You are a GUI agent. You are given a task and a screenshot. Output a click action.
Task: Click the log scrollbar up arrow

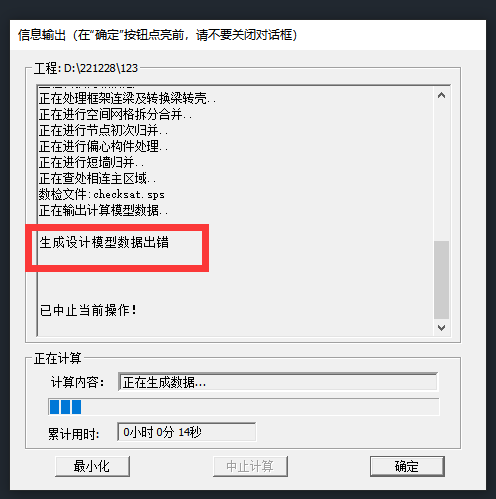tap(442, 96)
